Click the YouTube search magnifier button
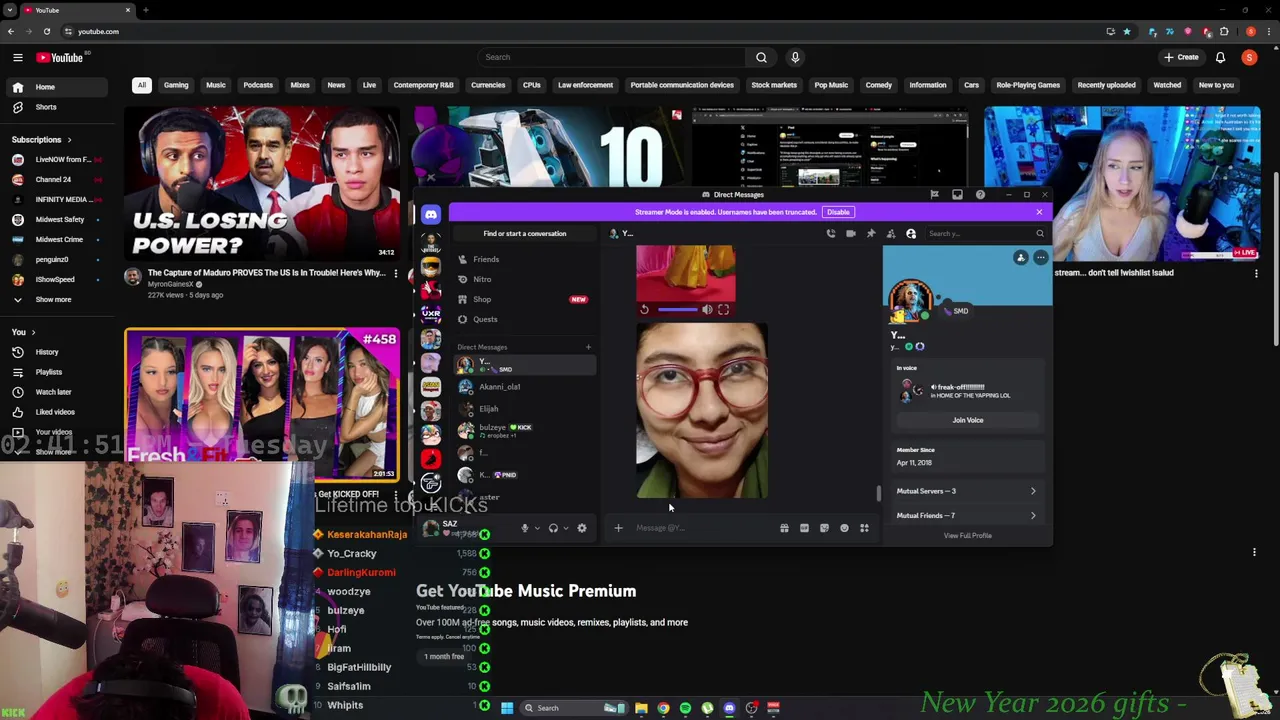Screen dimensions: 1280x720 click(x=761, y=57)
